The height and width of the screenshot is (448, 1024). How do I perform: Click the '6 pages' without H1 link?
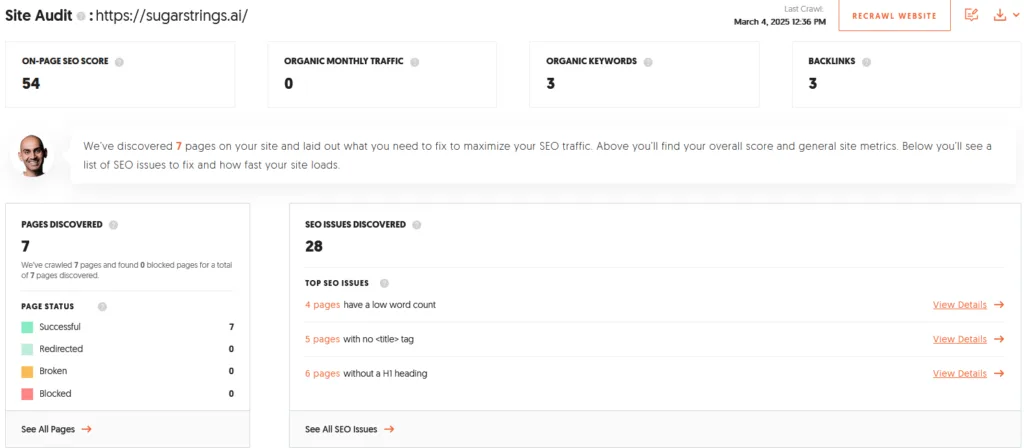pos(323,374)
